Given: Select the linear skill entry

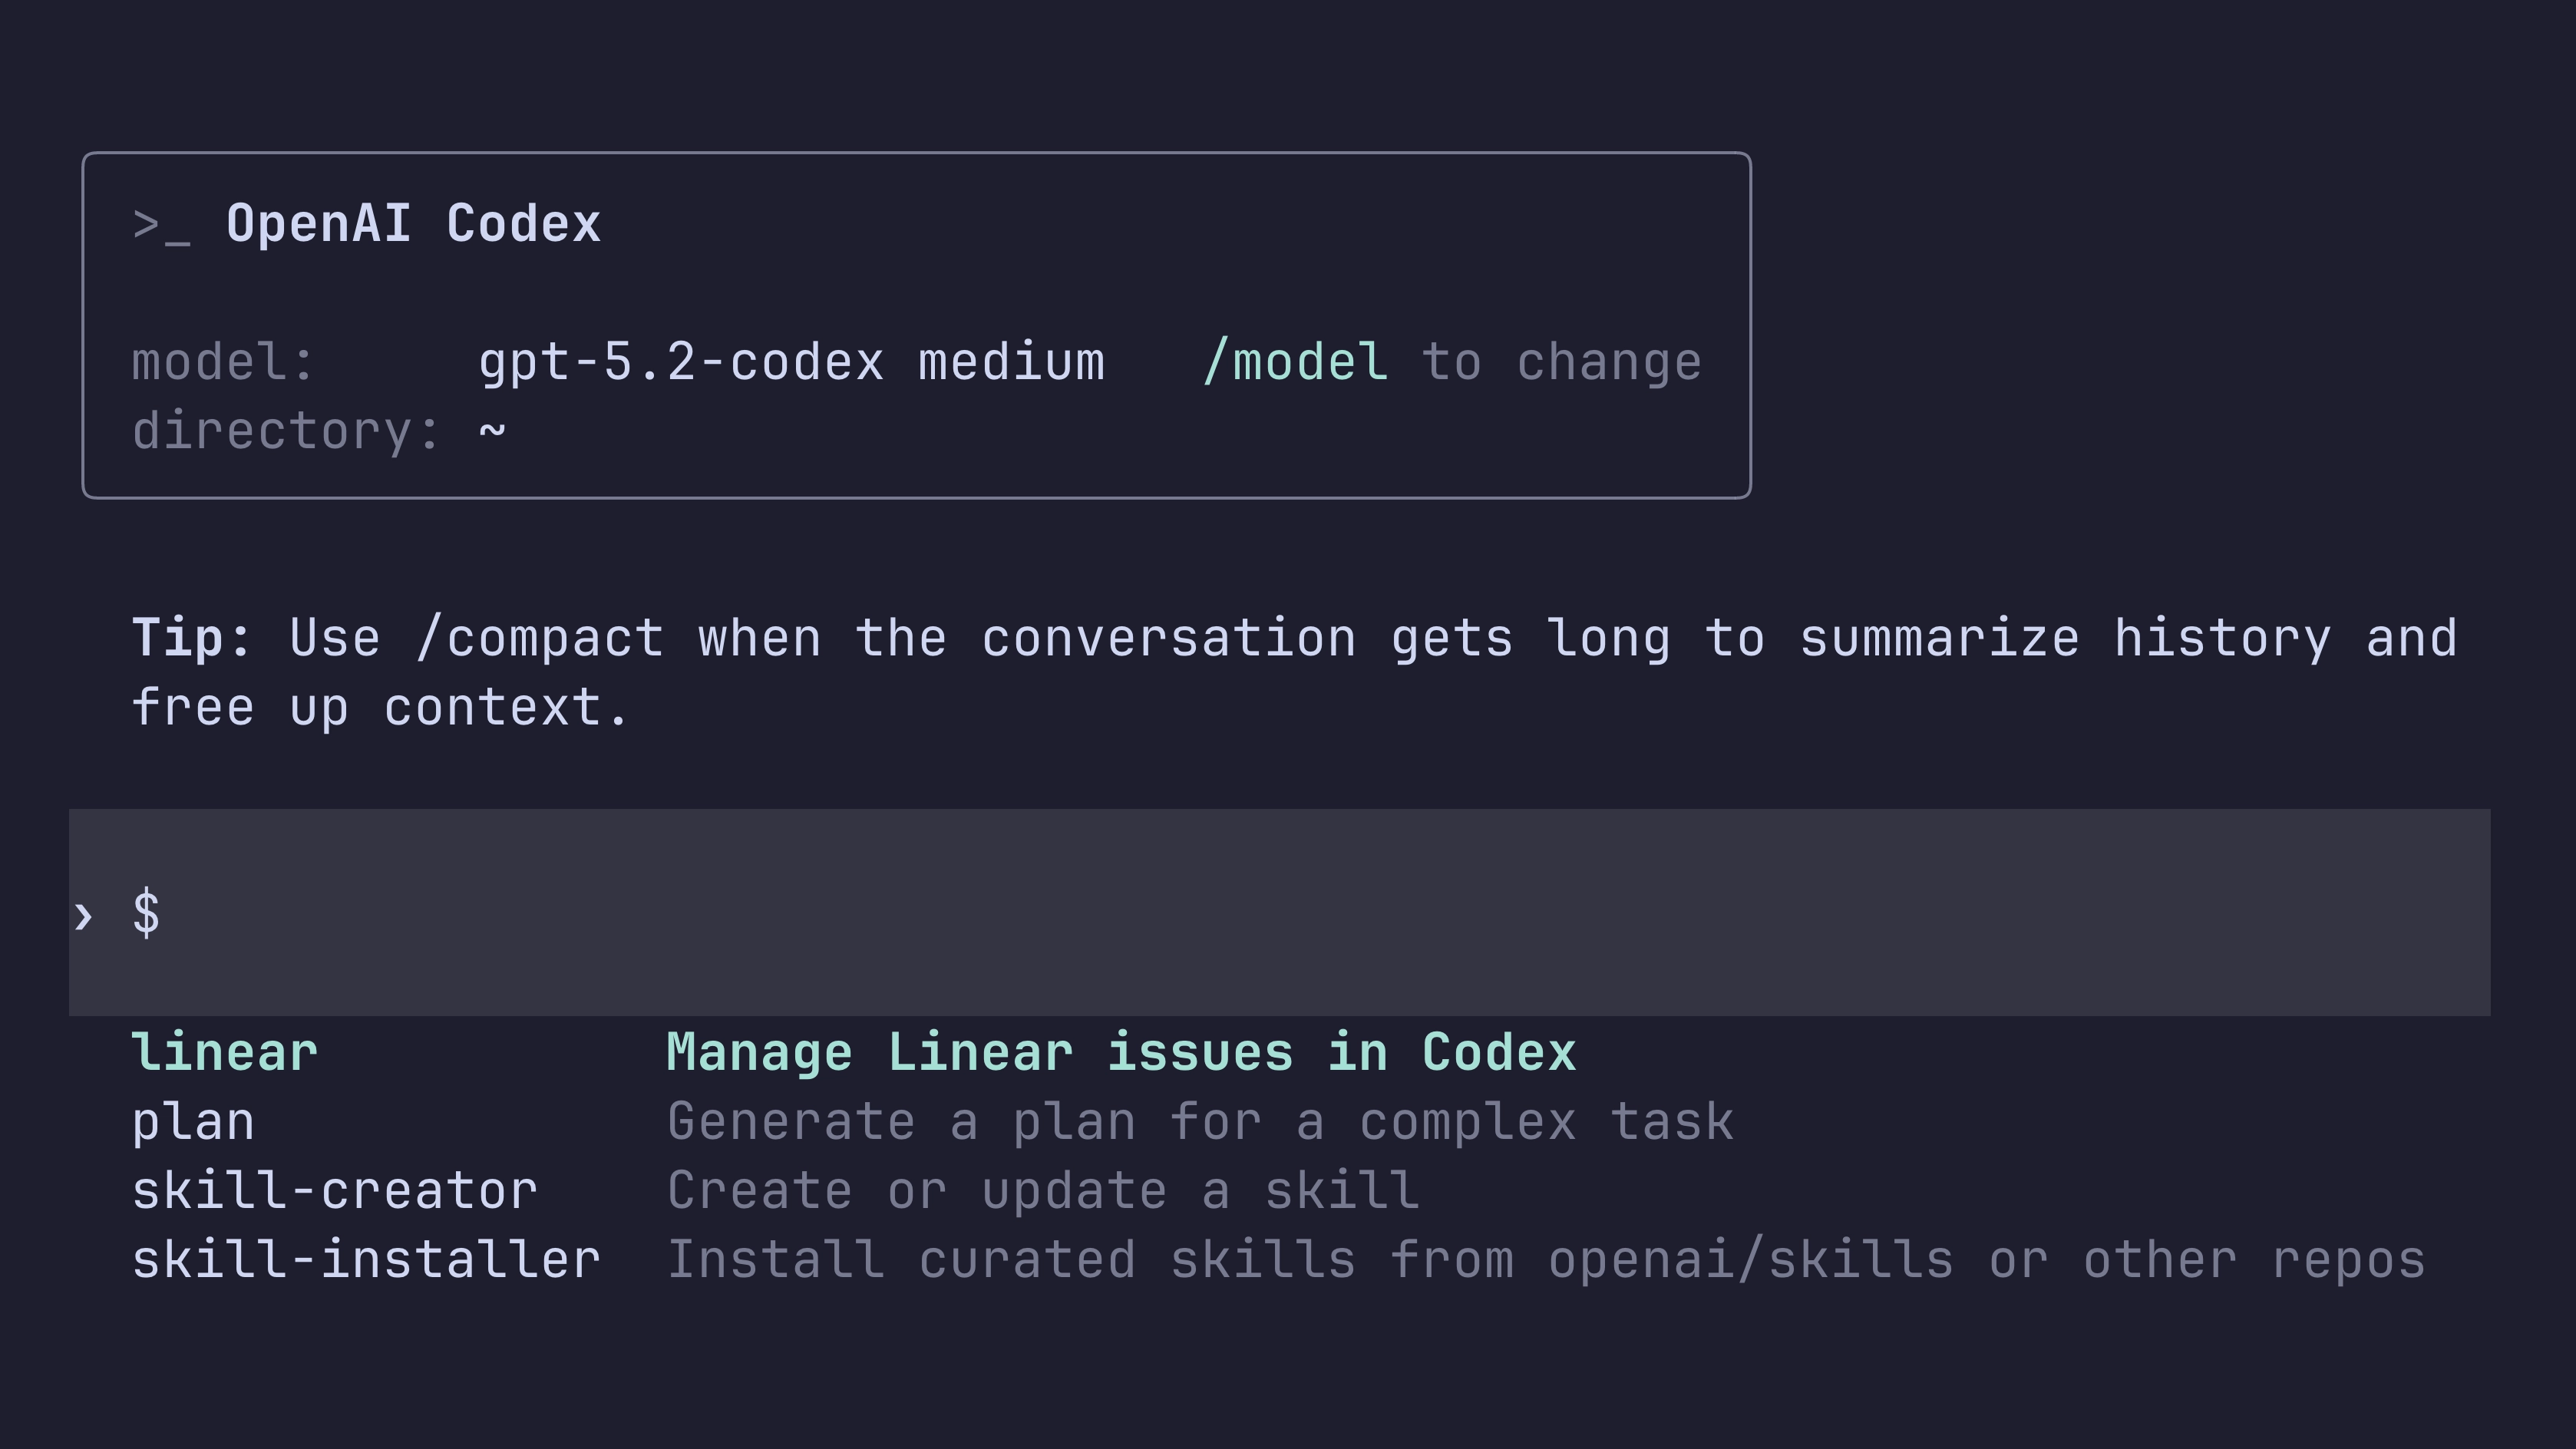Looking at the screenshot, I should coord(225,1053).
